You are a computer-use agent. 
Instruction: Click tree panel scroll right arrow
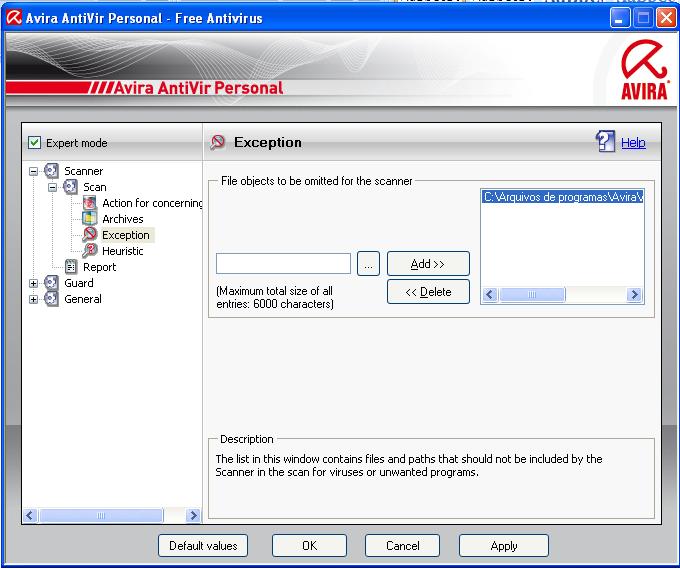(x=193, y=515)
